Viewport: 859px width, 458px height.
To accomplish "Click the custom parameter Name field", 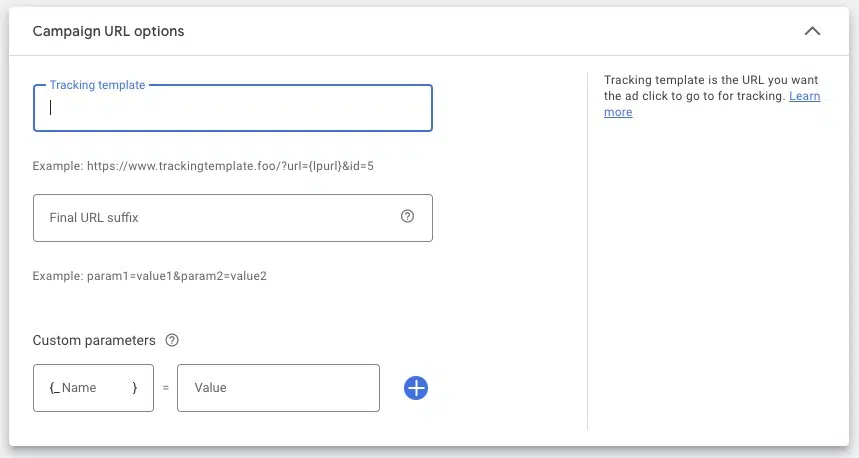I will pyautogui.click(x=93, y=388).
